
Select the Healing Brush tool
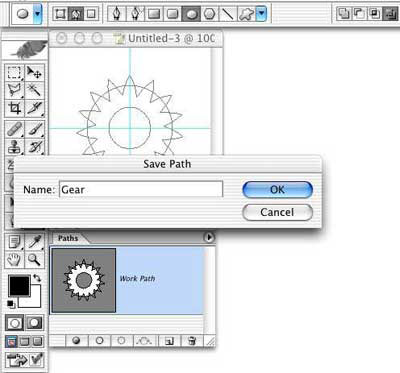(x=14, y=129)
